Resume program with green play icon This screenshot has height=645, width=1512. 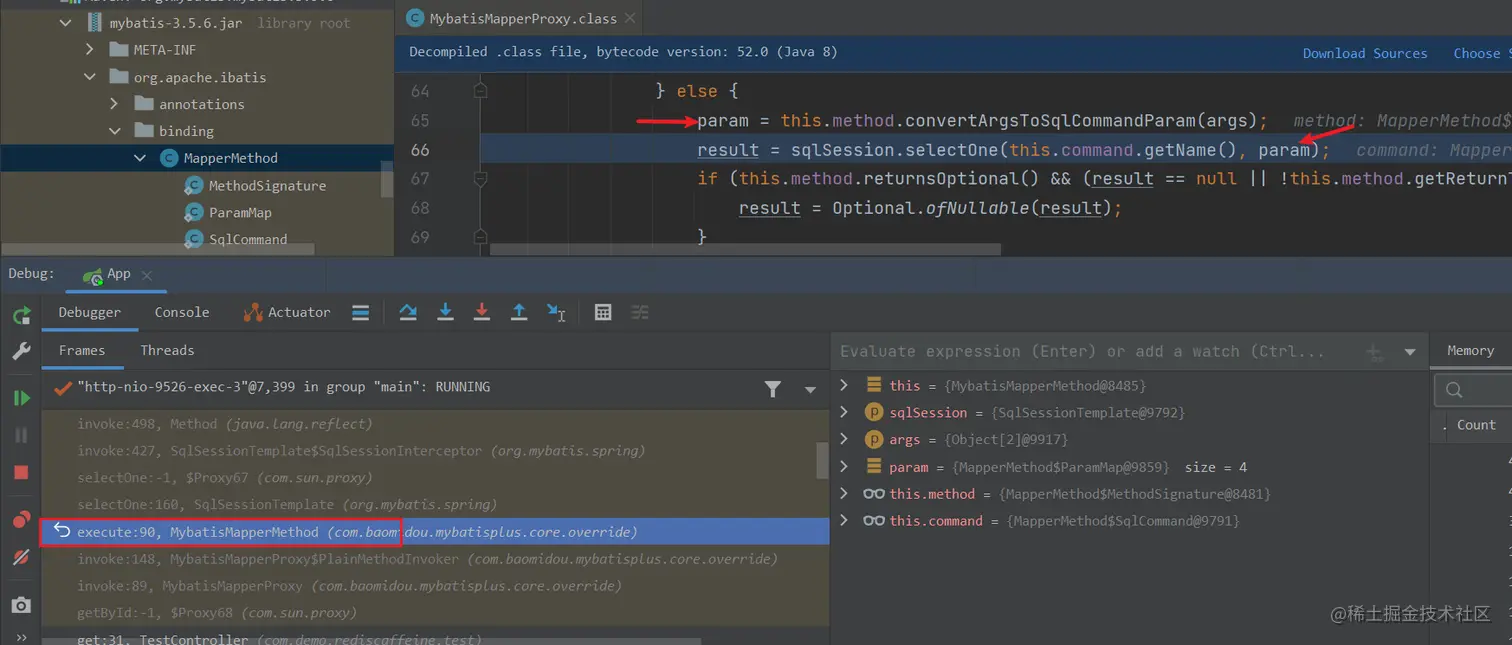(x=21, y=398)
